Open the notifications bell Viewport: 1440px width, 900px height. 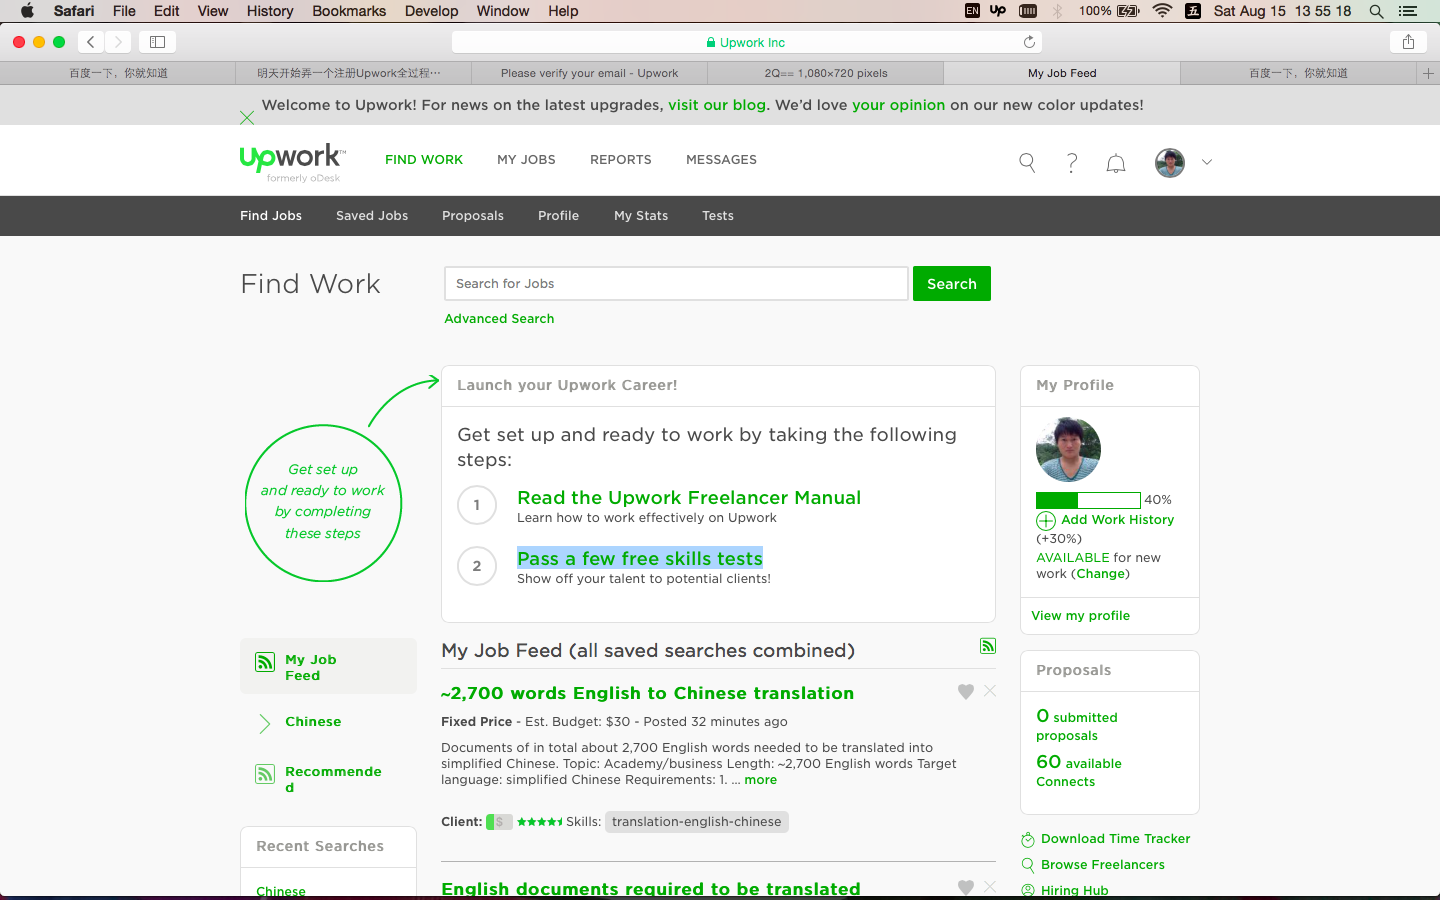pos(1115,162)
